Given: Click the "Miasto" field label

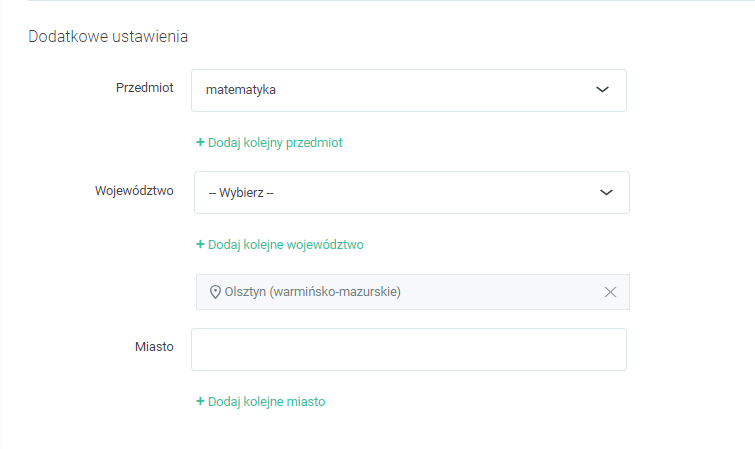Looking at the screenshot, I should pyautogui.click(x=154, y=347).
